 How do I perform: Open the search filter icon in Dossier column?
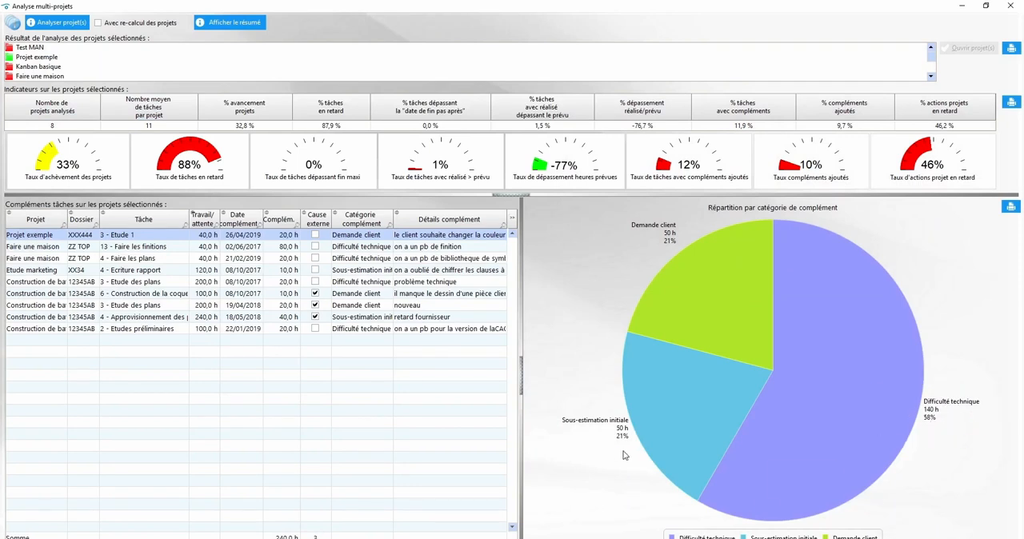pyautogui.click(x=95, y=225)
